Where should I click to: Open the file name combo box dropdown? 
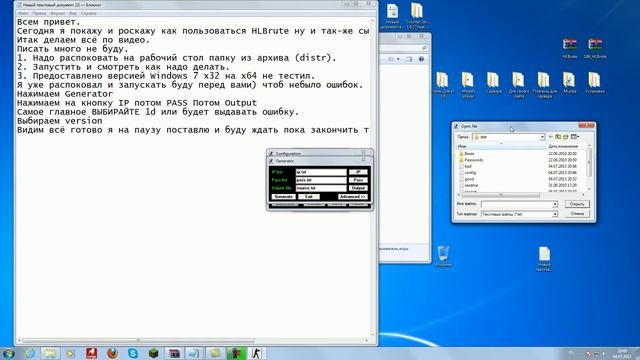(x=555, y=204)
